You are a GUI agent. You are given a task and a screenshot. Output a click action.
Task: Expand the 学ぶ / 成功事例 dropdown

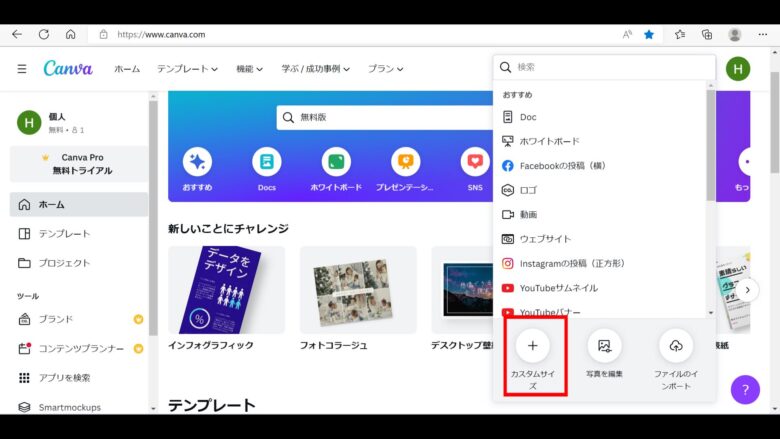tap(315, 69)
